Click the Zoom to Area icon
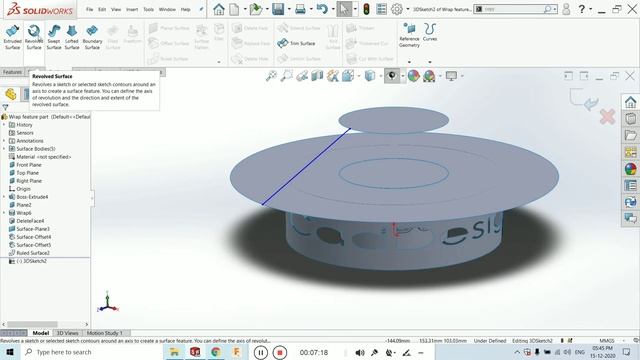This screenshot has width=640, height=360. coord(287,76)
